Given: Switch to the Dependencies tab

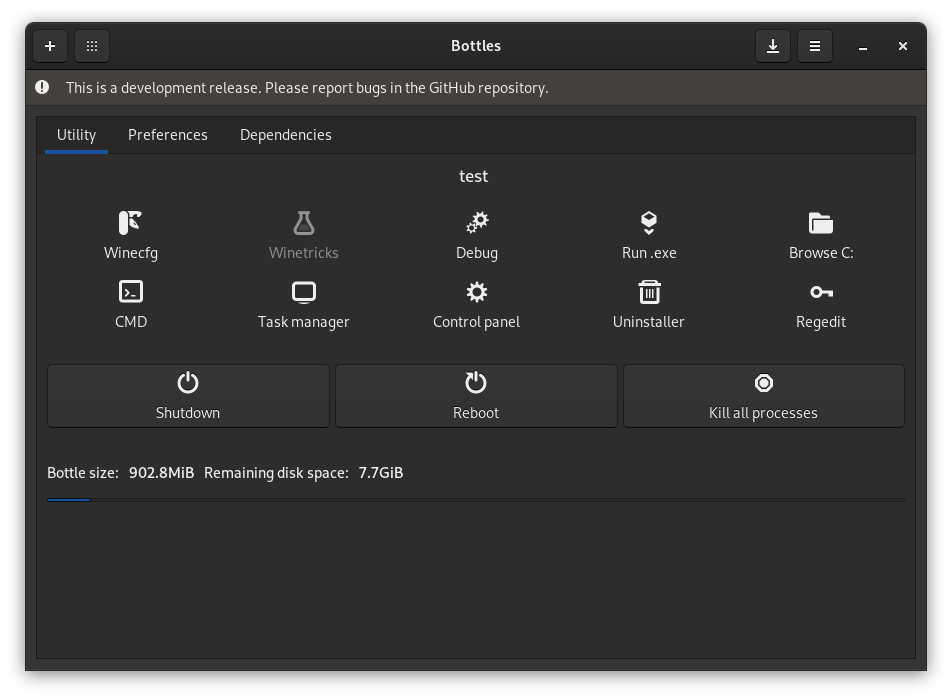Looking at the screenshot, I should (285, 135).
